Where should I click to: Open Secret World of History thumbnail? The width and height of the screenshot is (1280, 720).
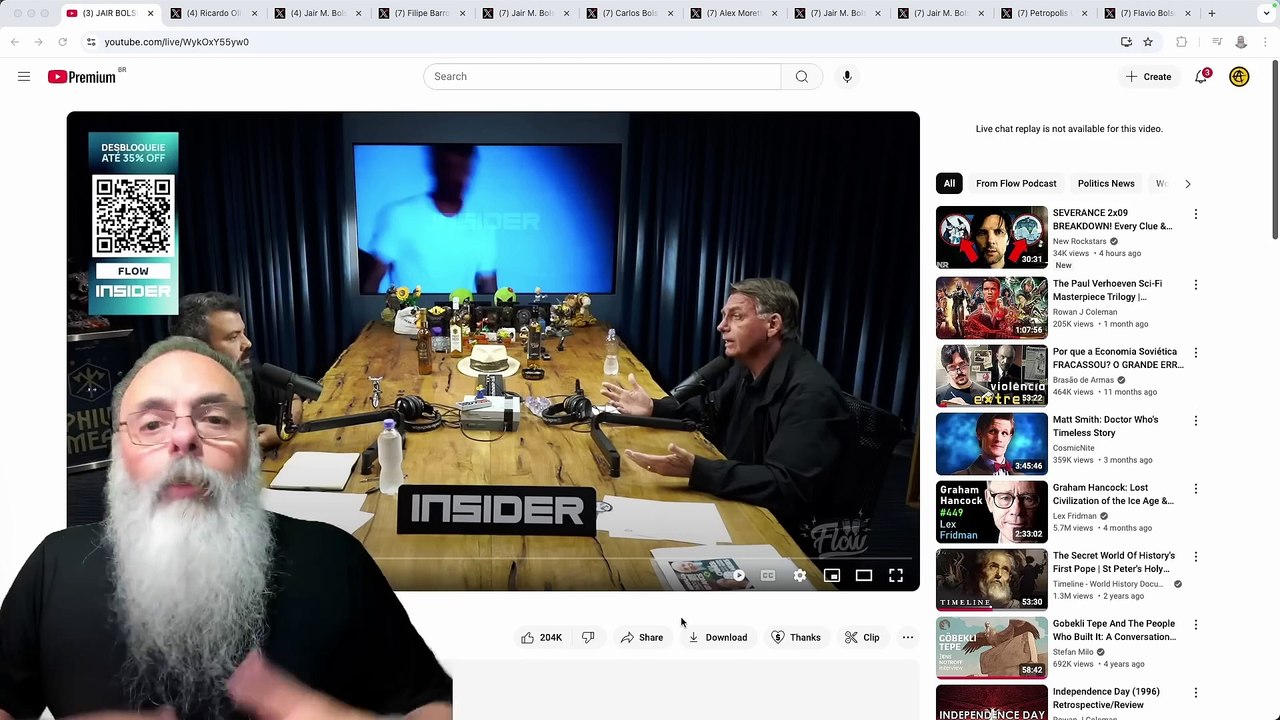(x=991, y=580)
